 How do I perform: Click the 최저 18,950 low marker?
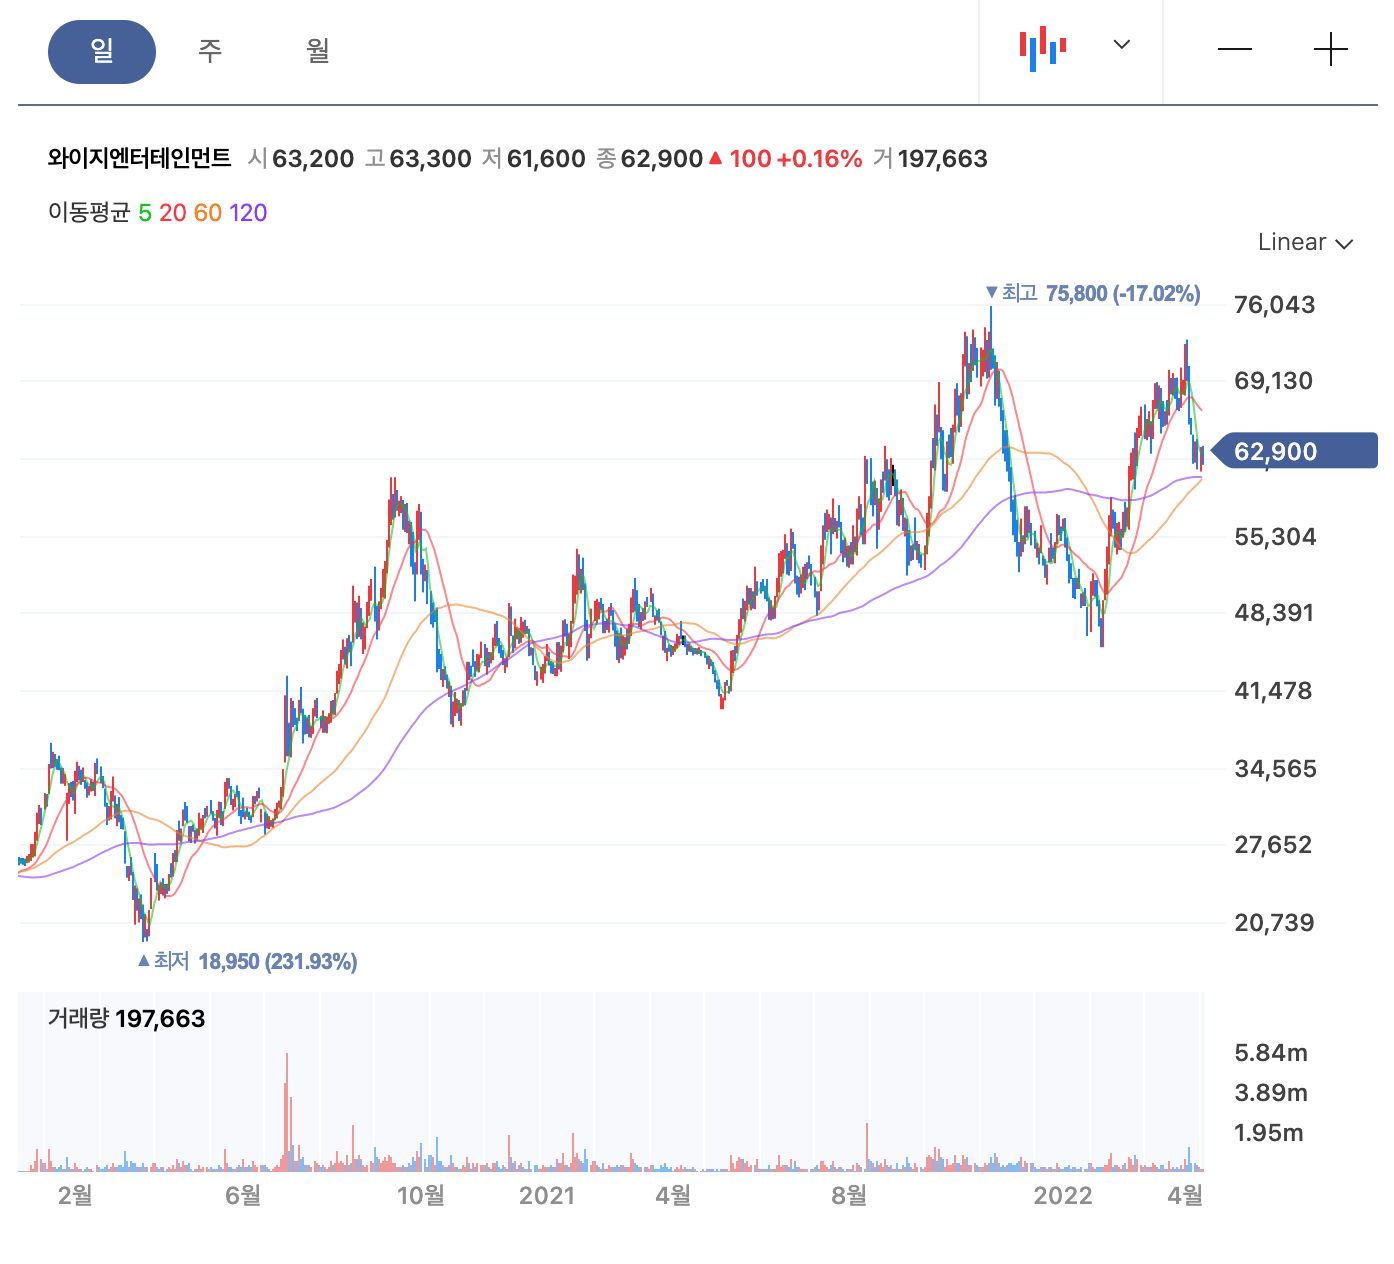click(247, 961)
